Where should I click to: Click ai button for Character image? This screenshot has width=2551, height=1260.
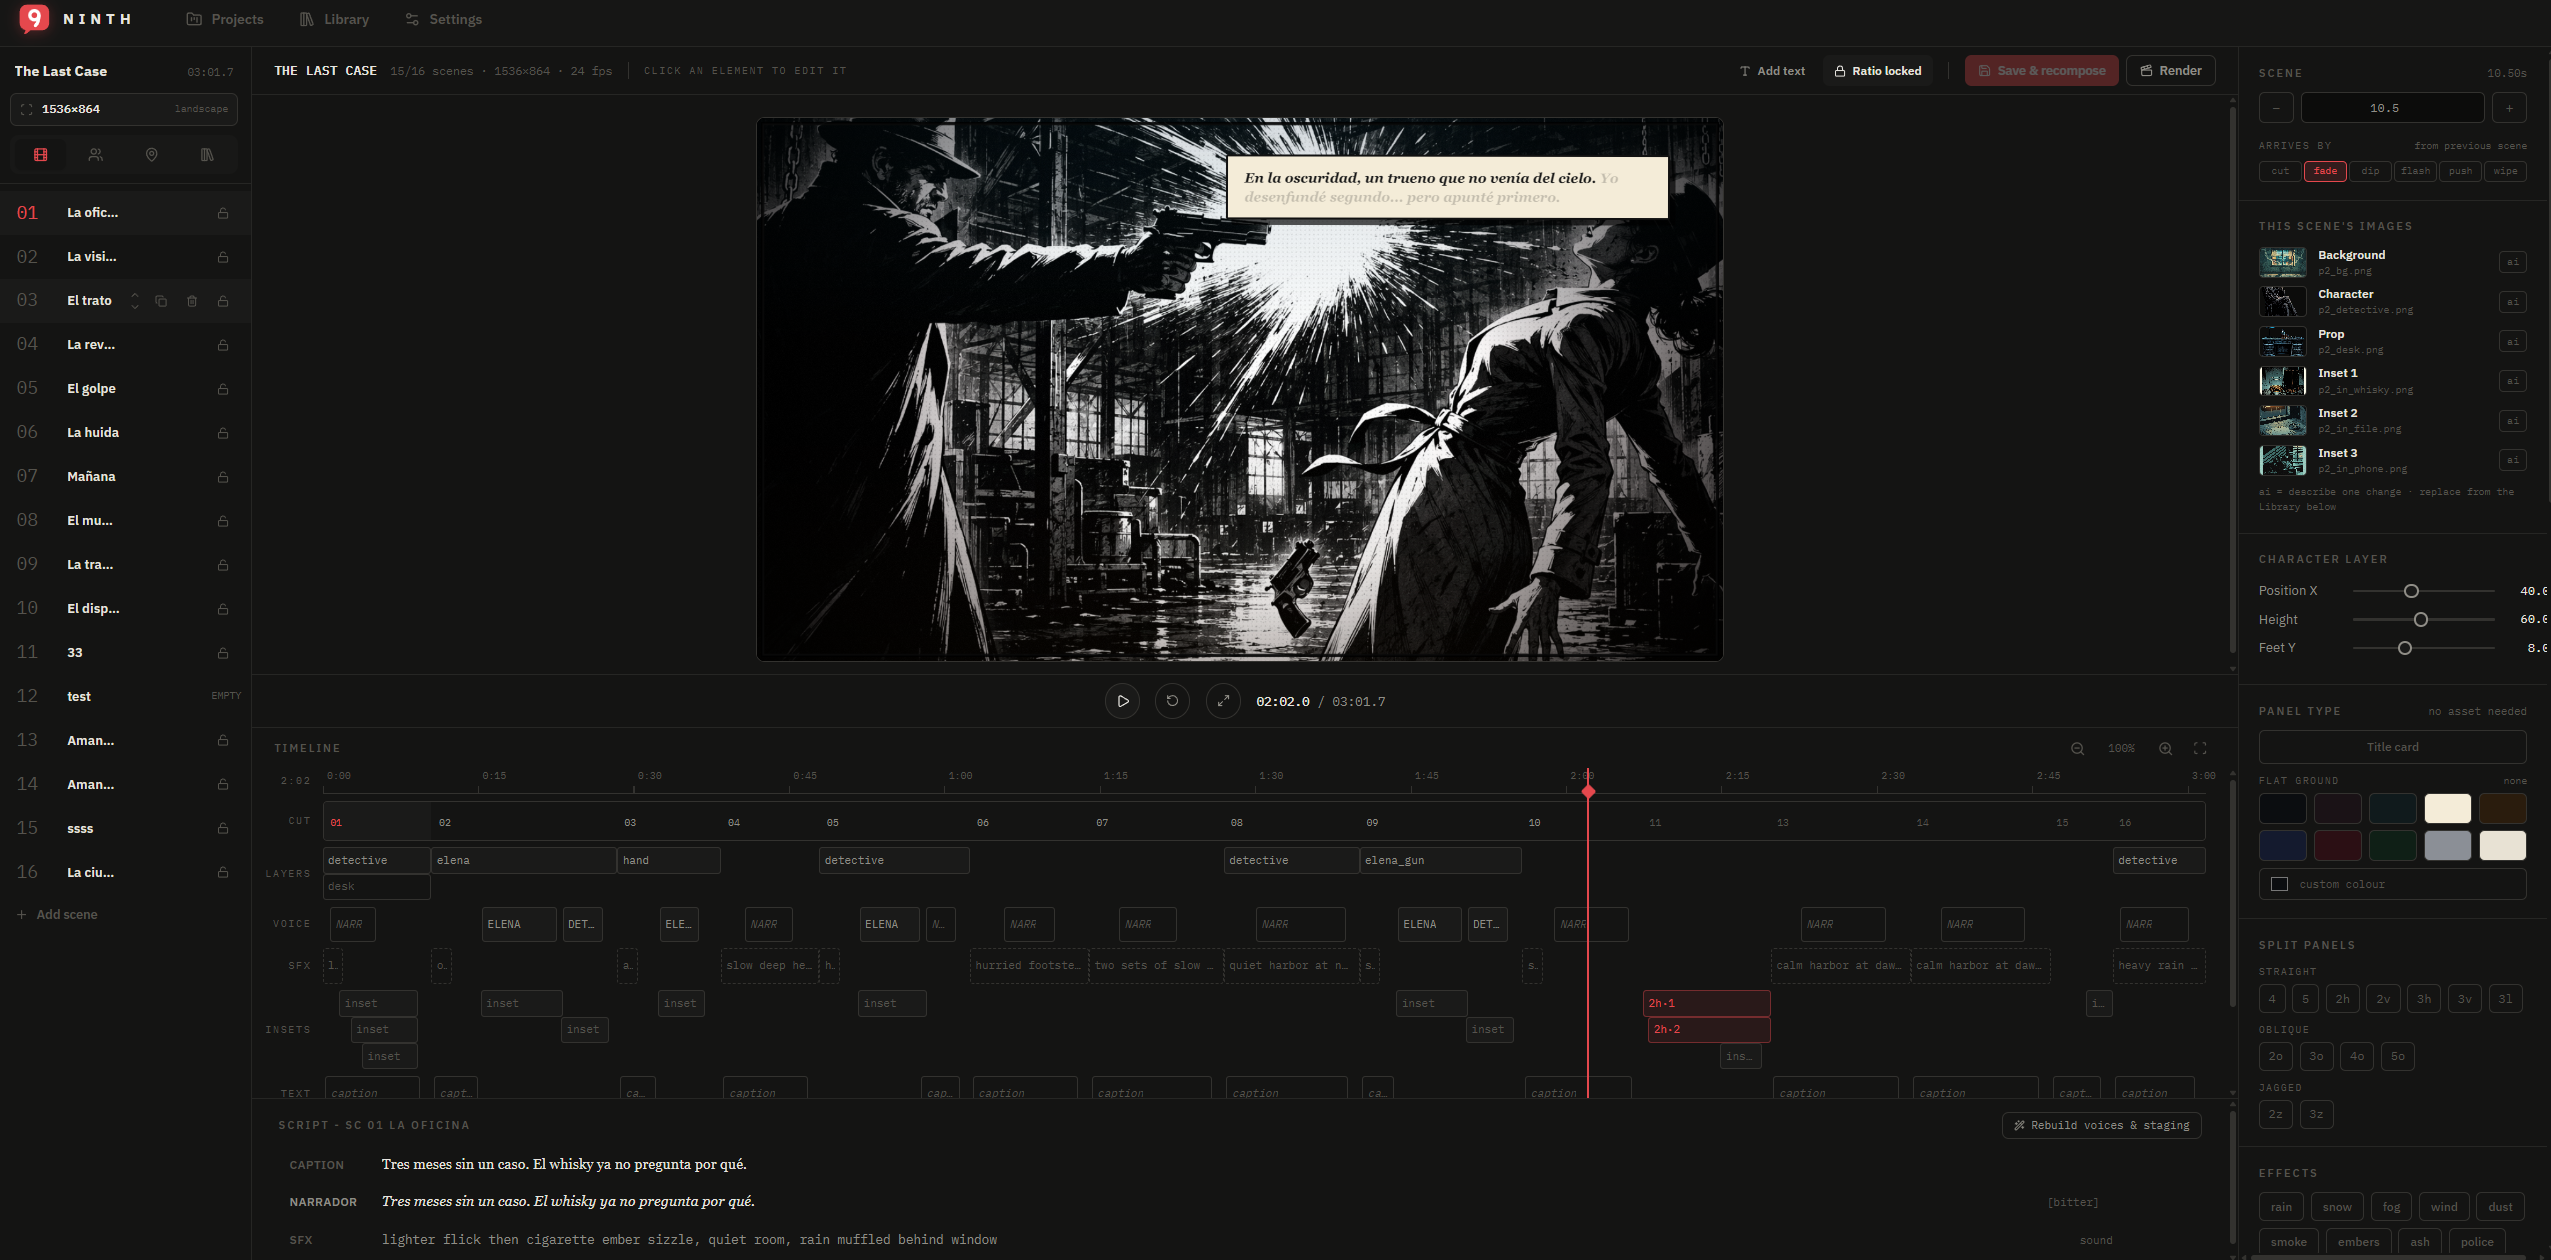pyautogui.click(x=2512, y=302)
